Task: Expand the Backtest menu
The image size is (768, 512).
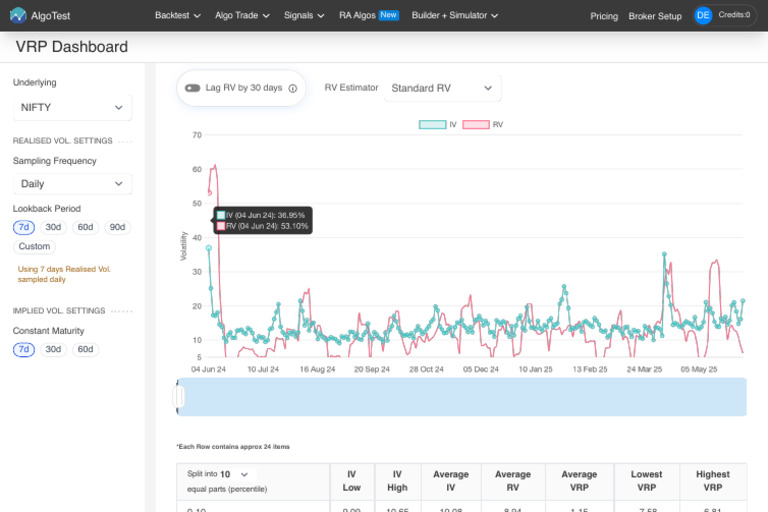Action: pyautogui.click(x=178, y=15)
